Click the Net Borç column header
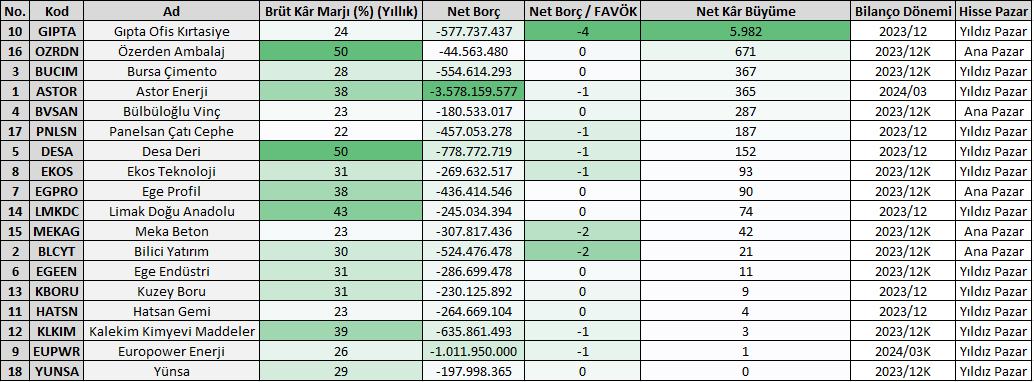This screenshot has width=1034, height=382. [473, 11]
